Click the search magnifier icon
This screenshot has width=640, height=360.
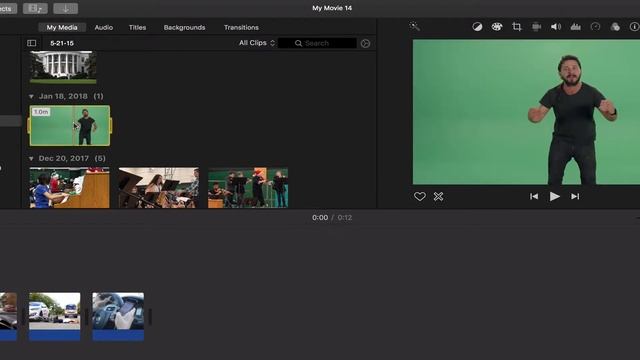click(298, 43)
